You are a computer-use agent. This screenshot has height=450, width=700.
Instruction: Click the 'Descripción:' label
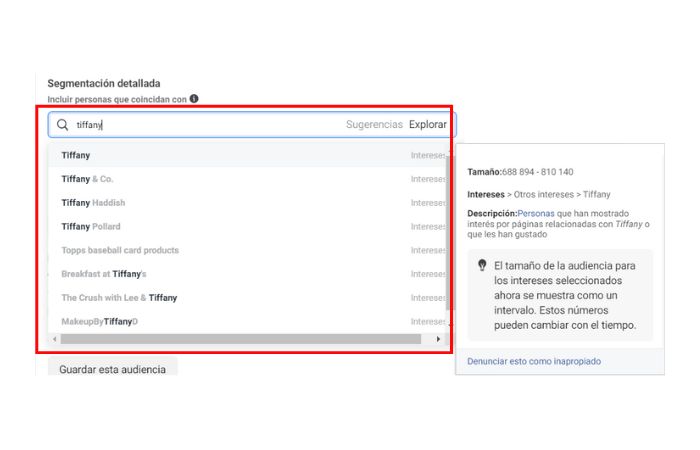[x=492, y=213]
